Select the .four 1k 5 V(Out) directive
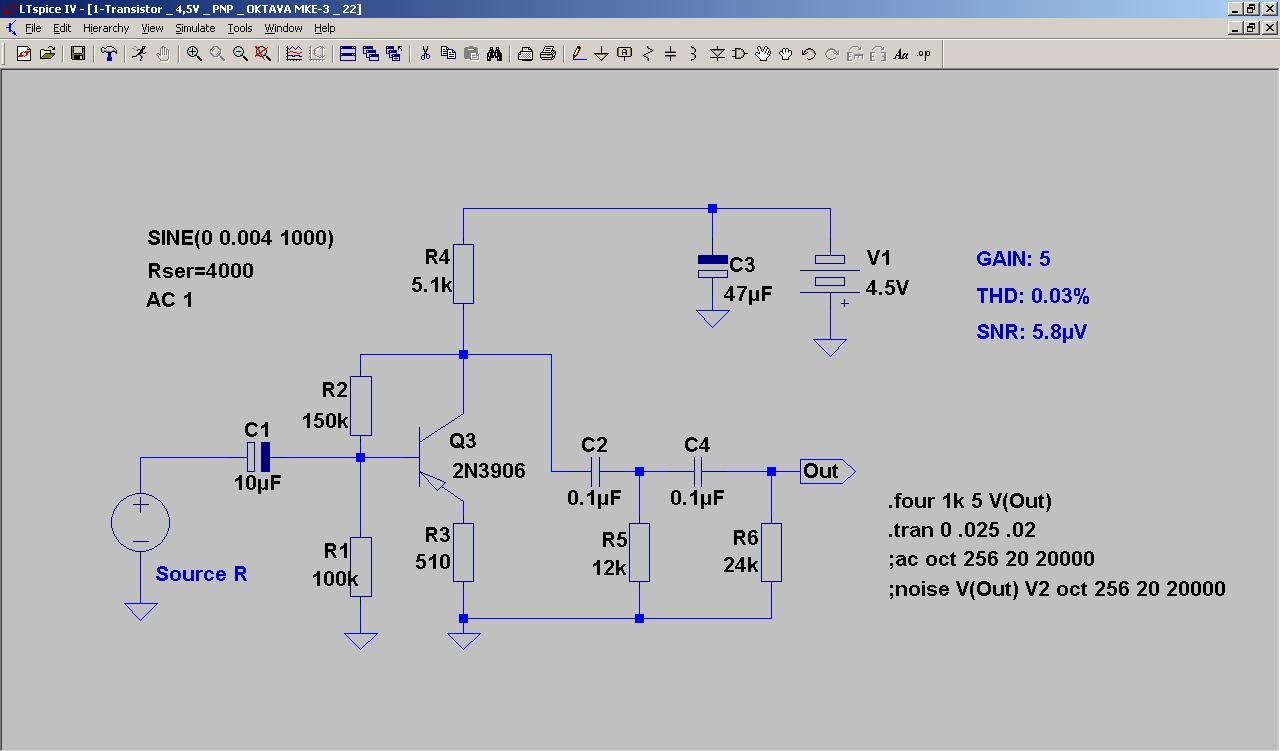Viewport: 1280px width, 751px height. [x=970, y=501]
